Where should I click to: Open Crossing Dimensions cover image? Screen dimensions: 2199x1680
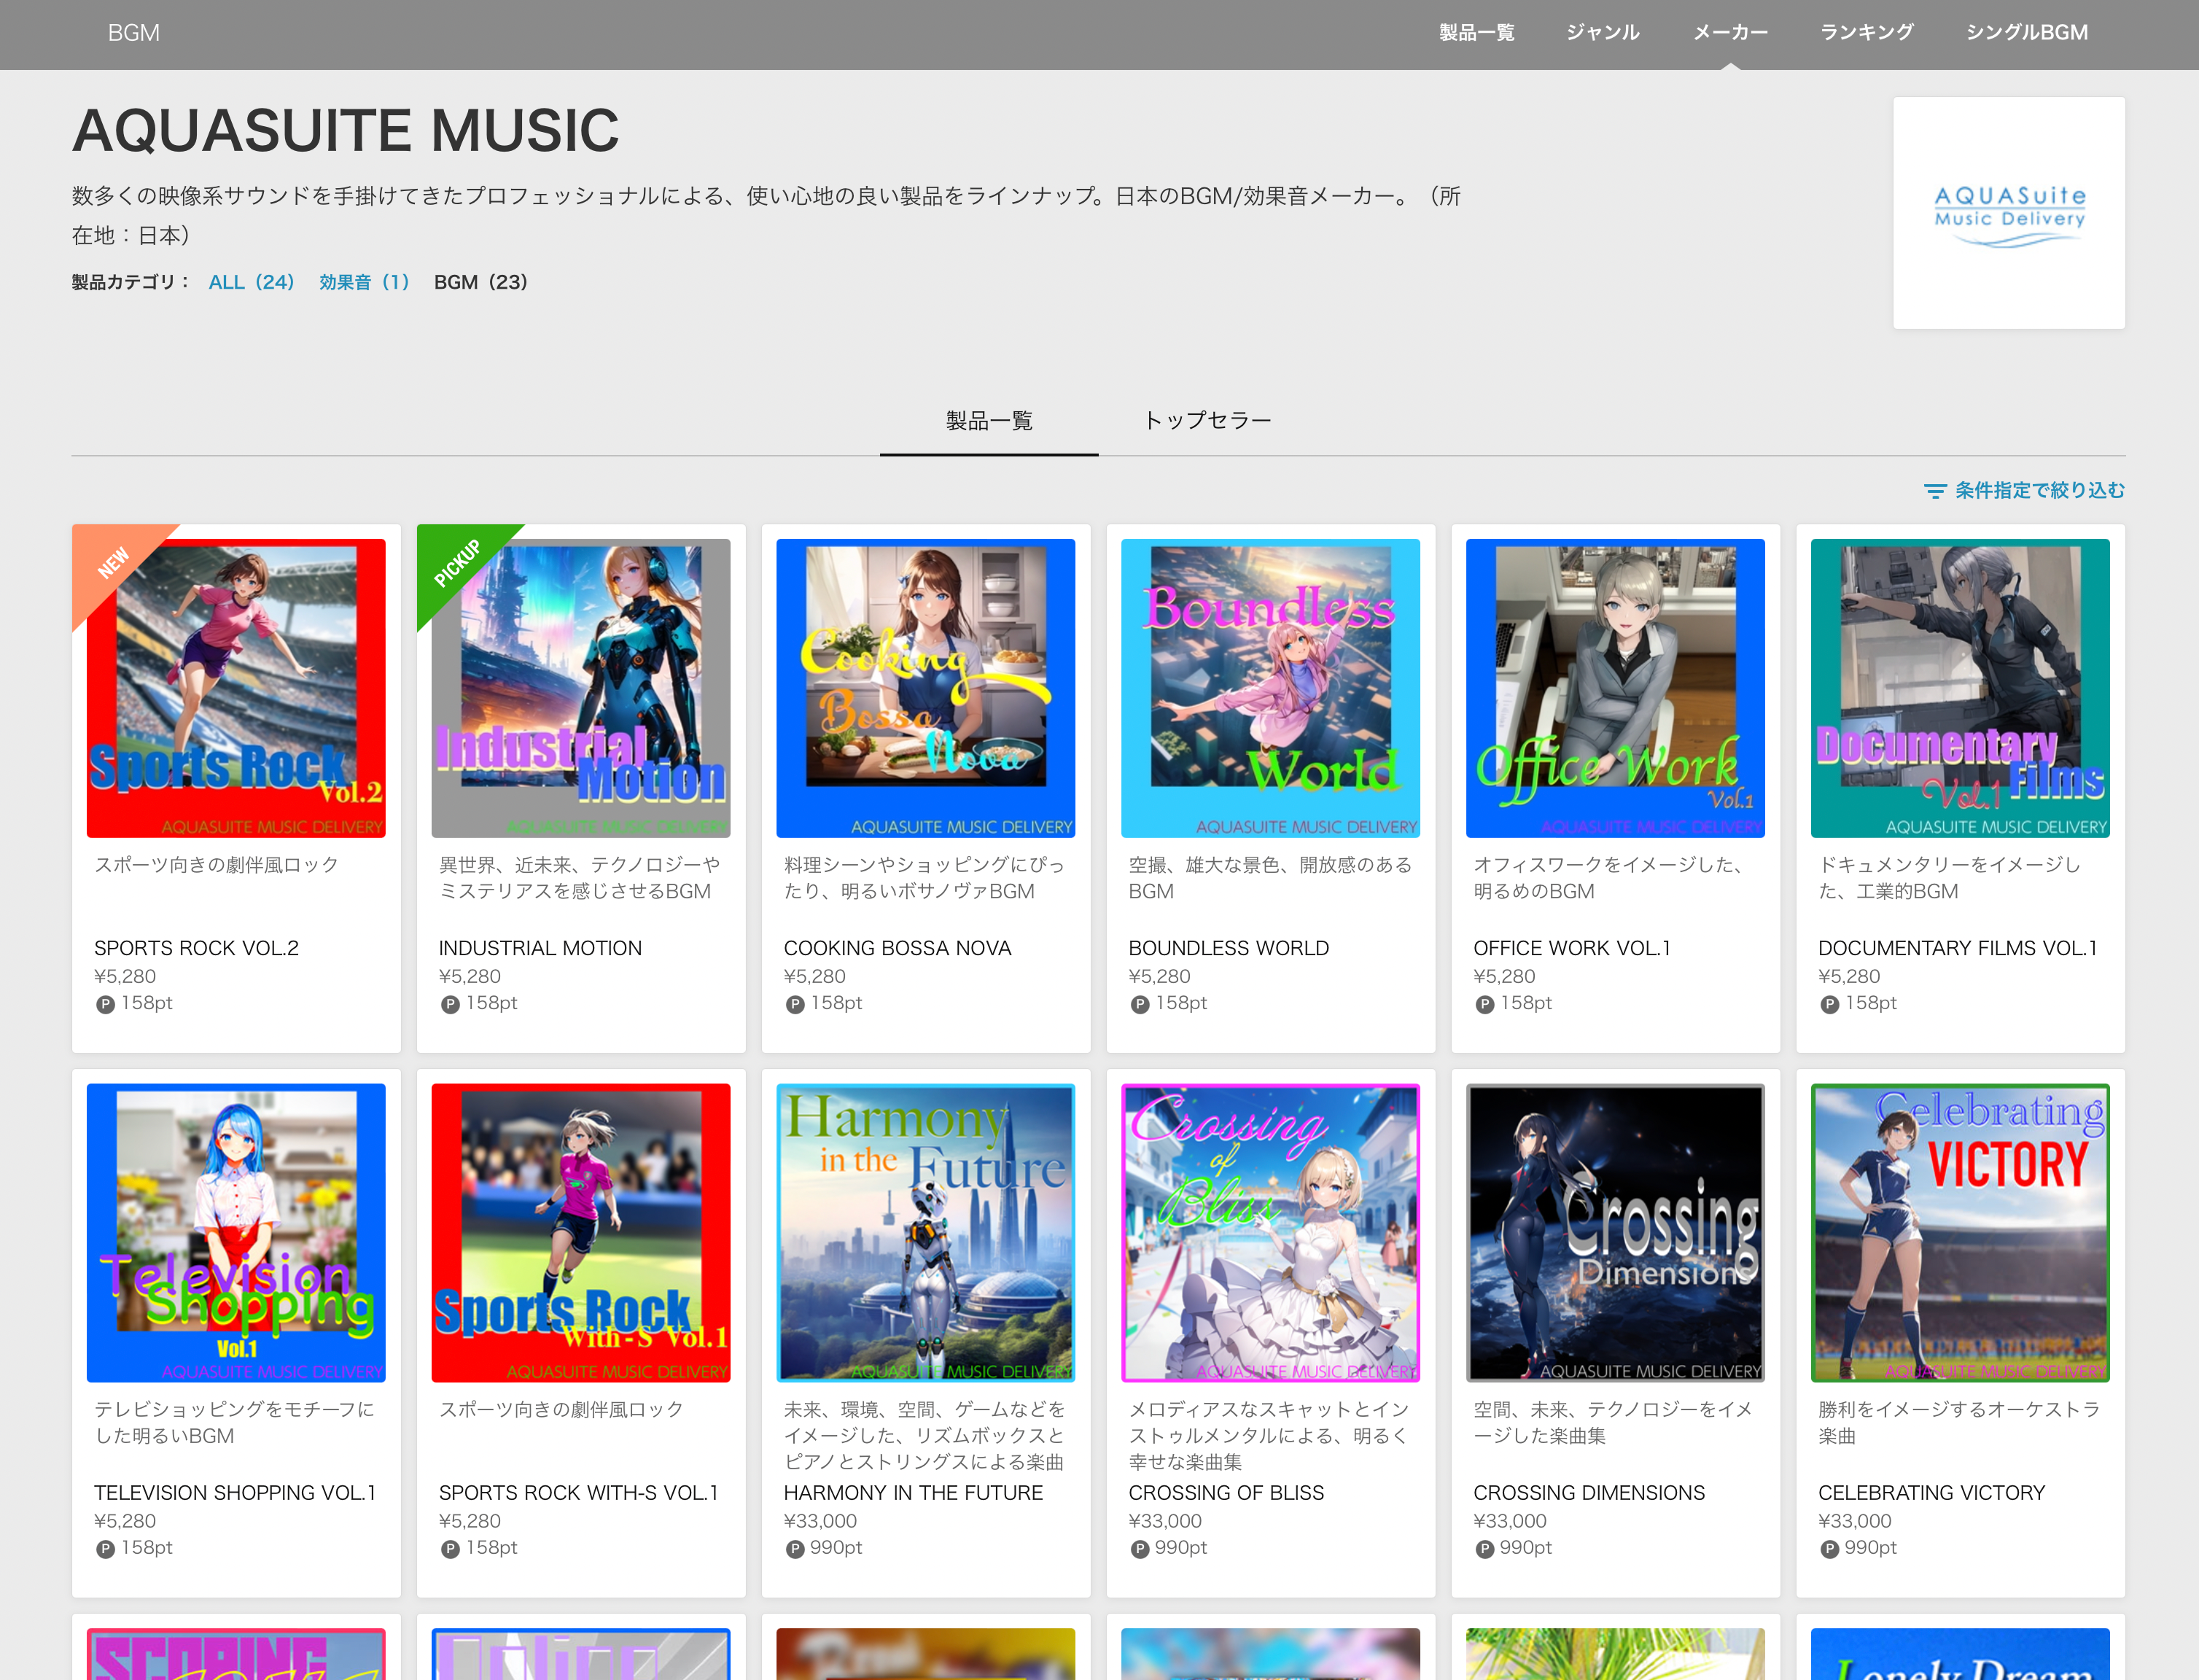click(x=1616, y=1233)
